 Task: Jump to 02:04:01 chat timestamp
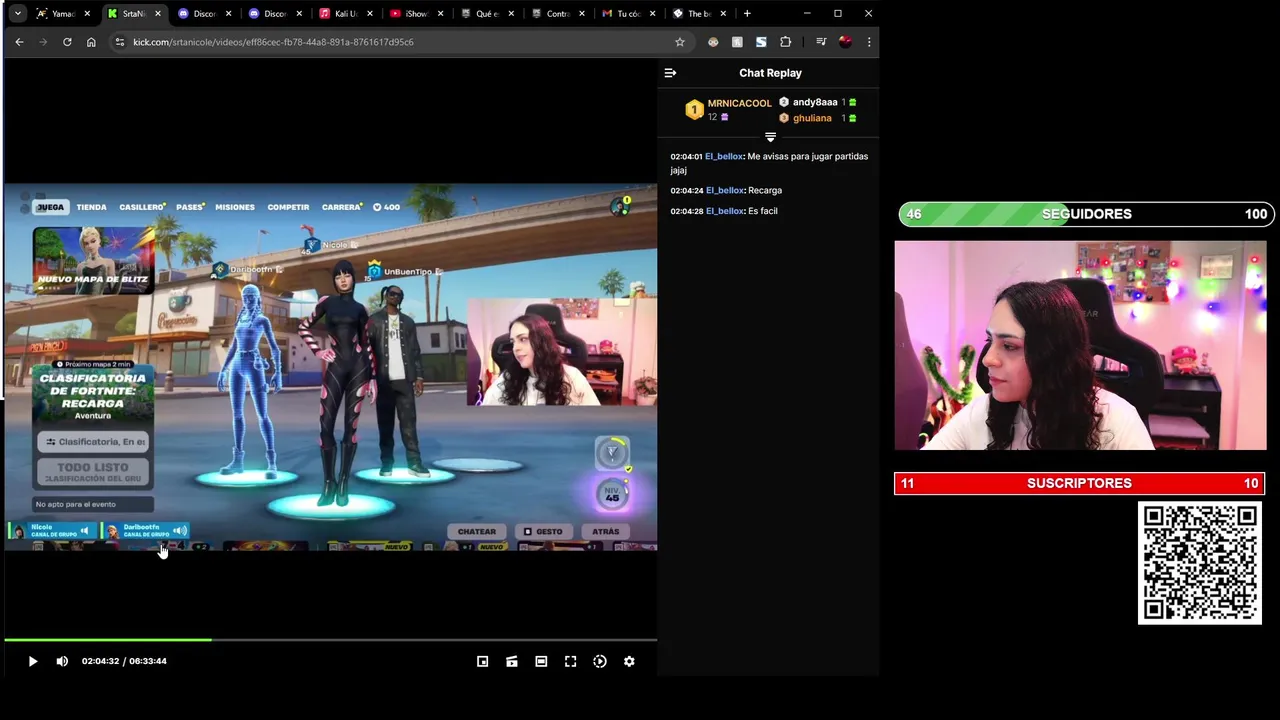[x=686, y=157]
